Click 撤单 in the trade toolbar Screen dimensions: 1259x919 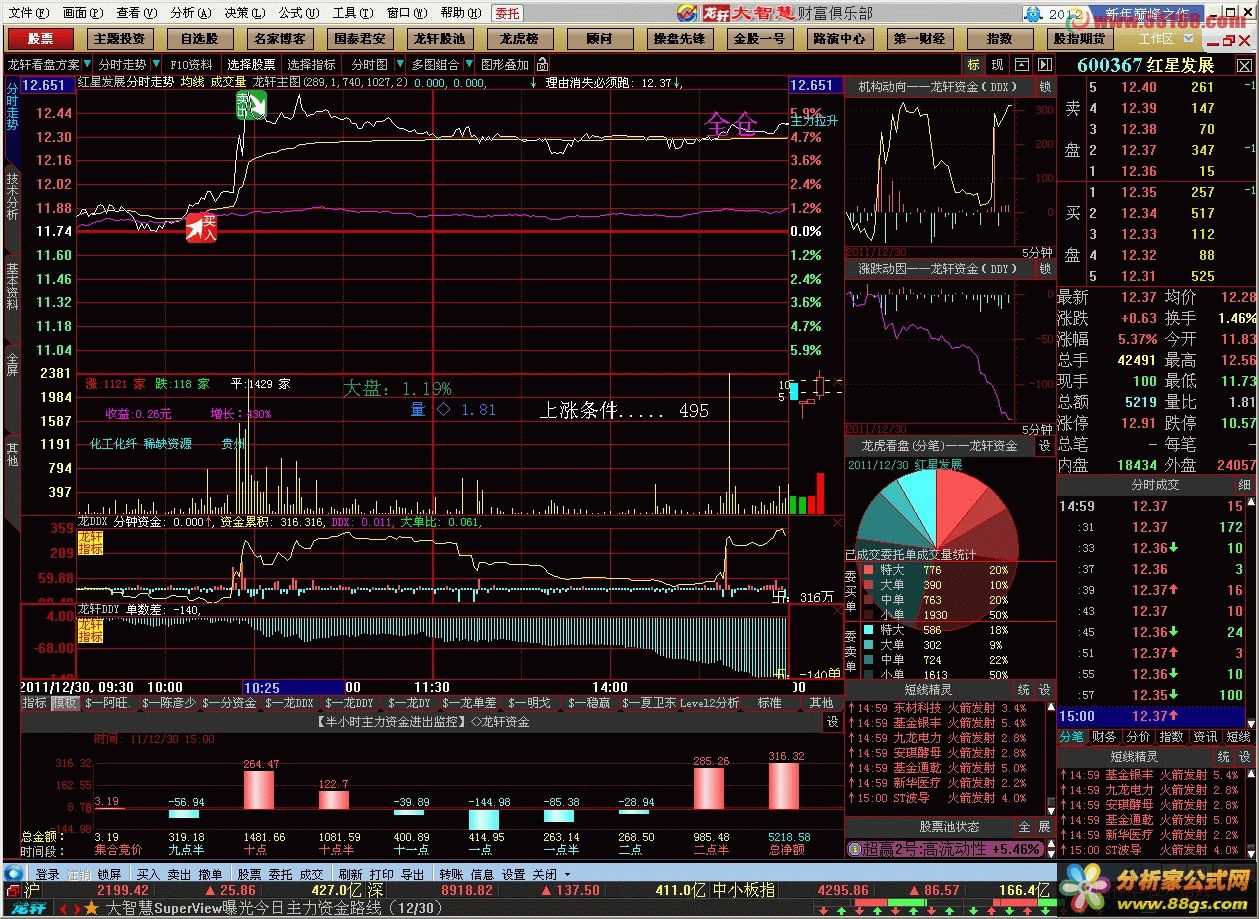pyautogui.click(x=210, y=874)
